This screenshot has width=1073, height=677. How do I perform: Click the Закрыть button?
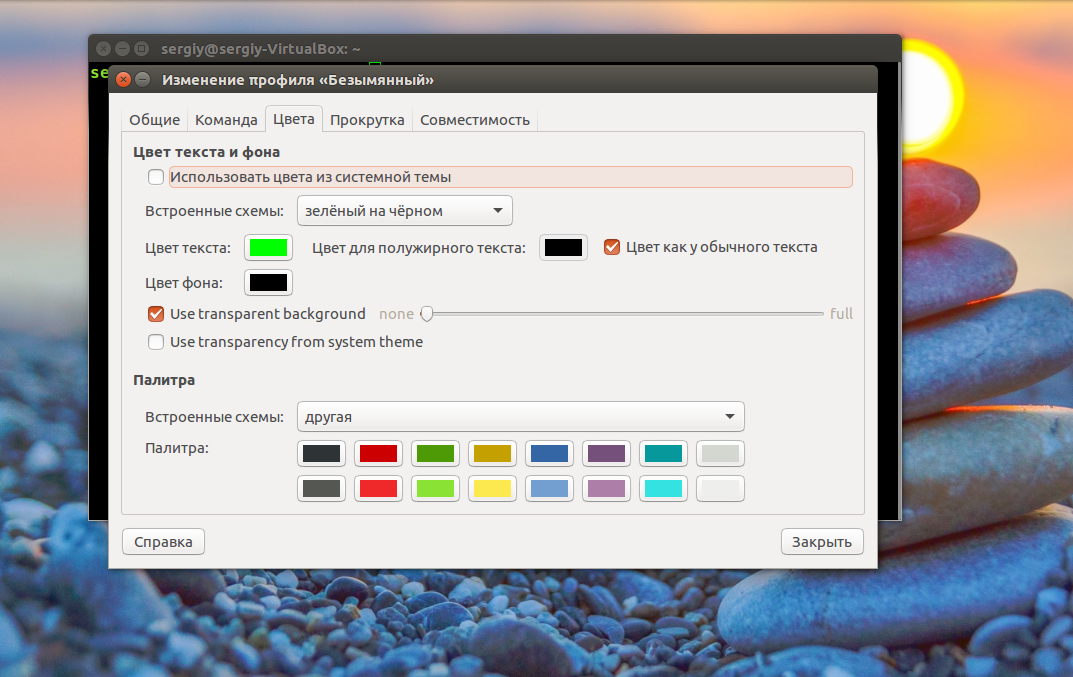tap(822, 542)
